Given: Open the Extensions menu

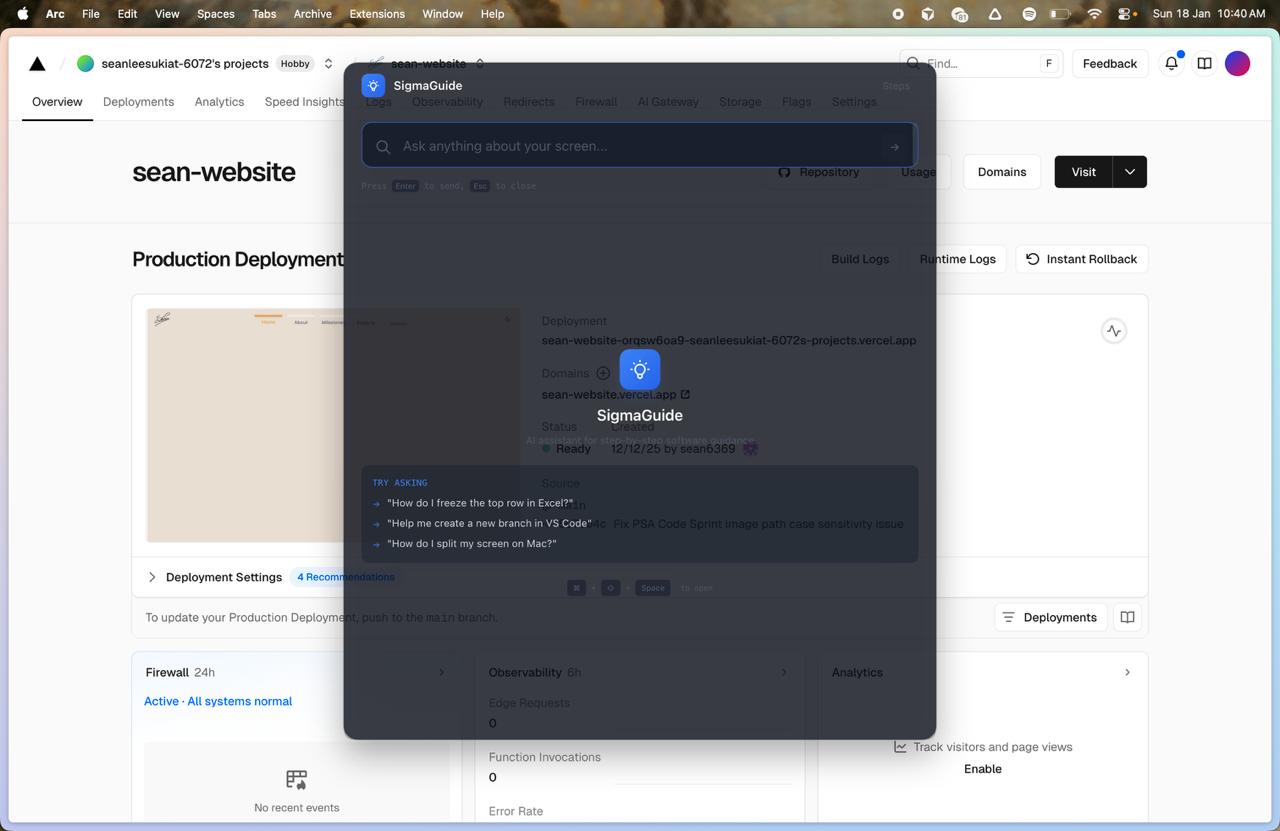Looking at the screenshot, I should (x=377, y=14).
